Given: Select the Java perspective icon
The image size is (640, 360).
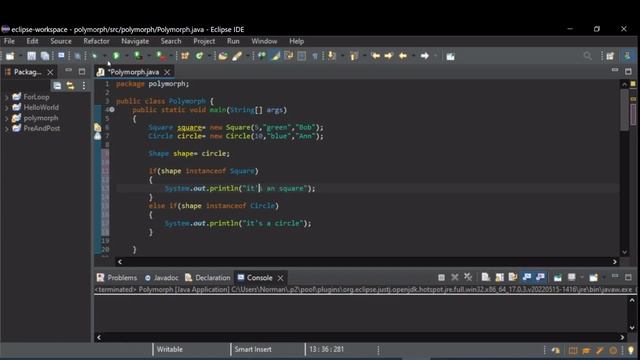Looking at the screenshot, I should (x=628, y=56).
